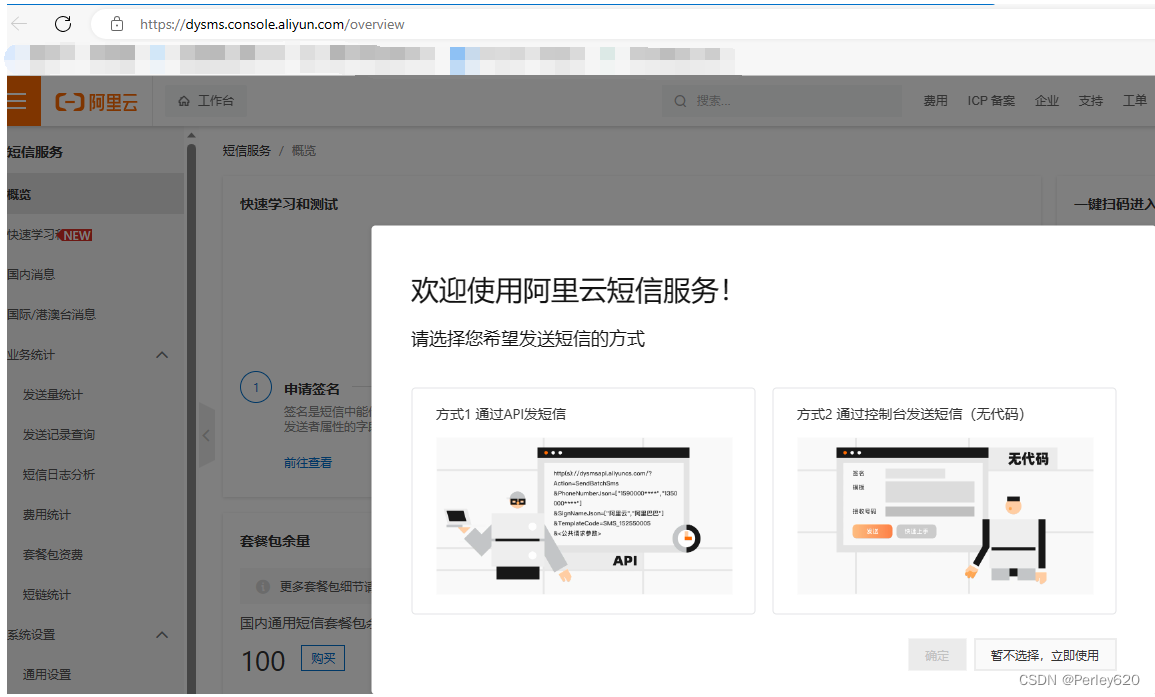1155x697 pixels.
Task: Click the NEW badge next to 快速学习
Action: click(76, 235)
